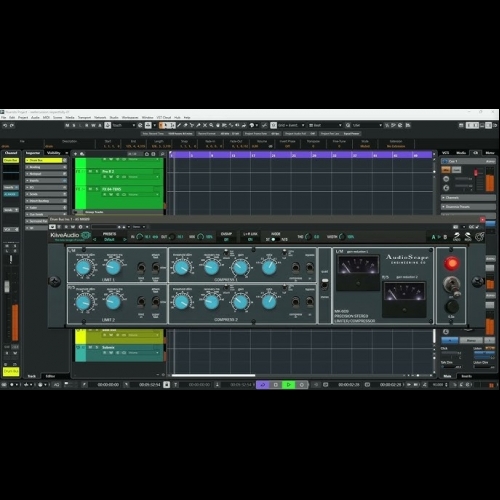This screenshot has width=500, height=500.
Task: Click the plugin preset name field
Action: click(109, 240)
